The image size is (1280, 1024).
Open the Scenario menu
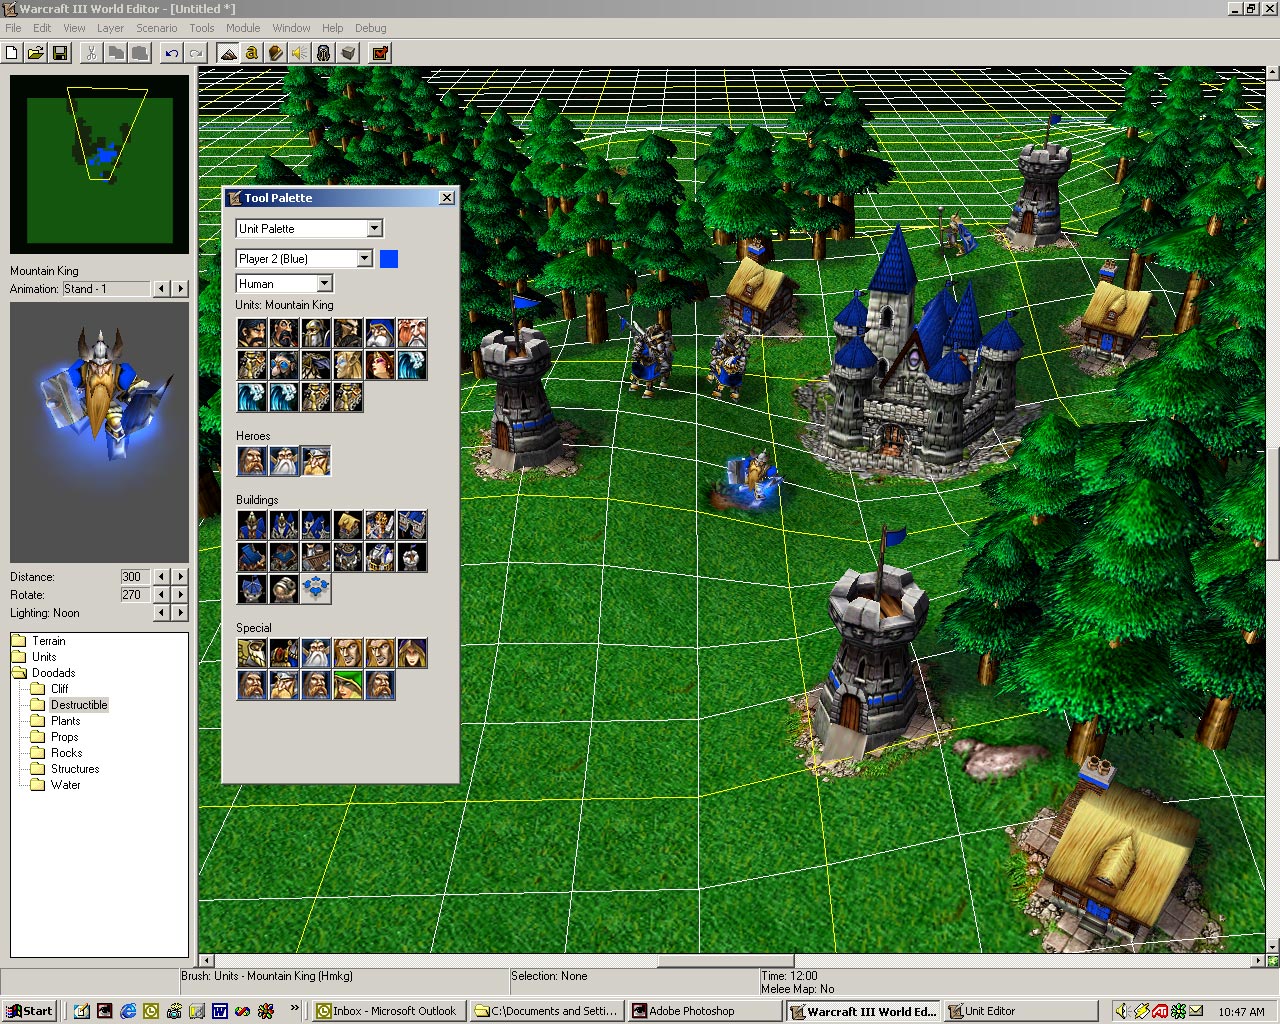(x=157, y=28)
